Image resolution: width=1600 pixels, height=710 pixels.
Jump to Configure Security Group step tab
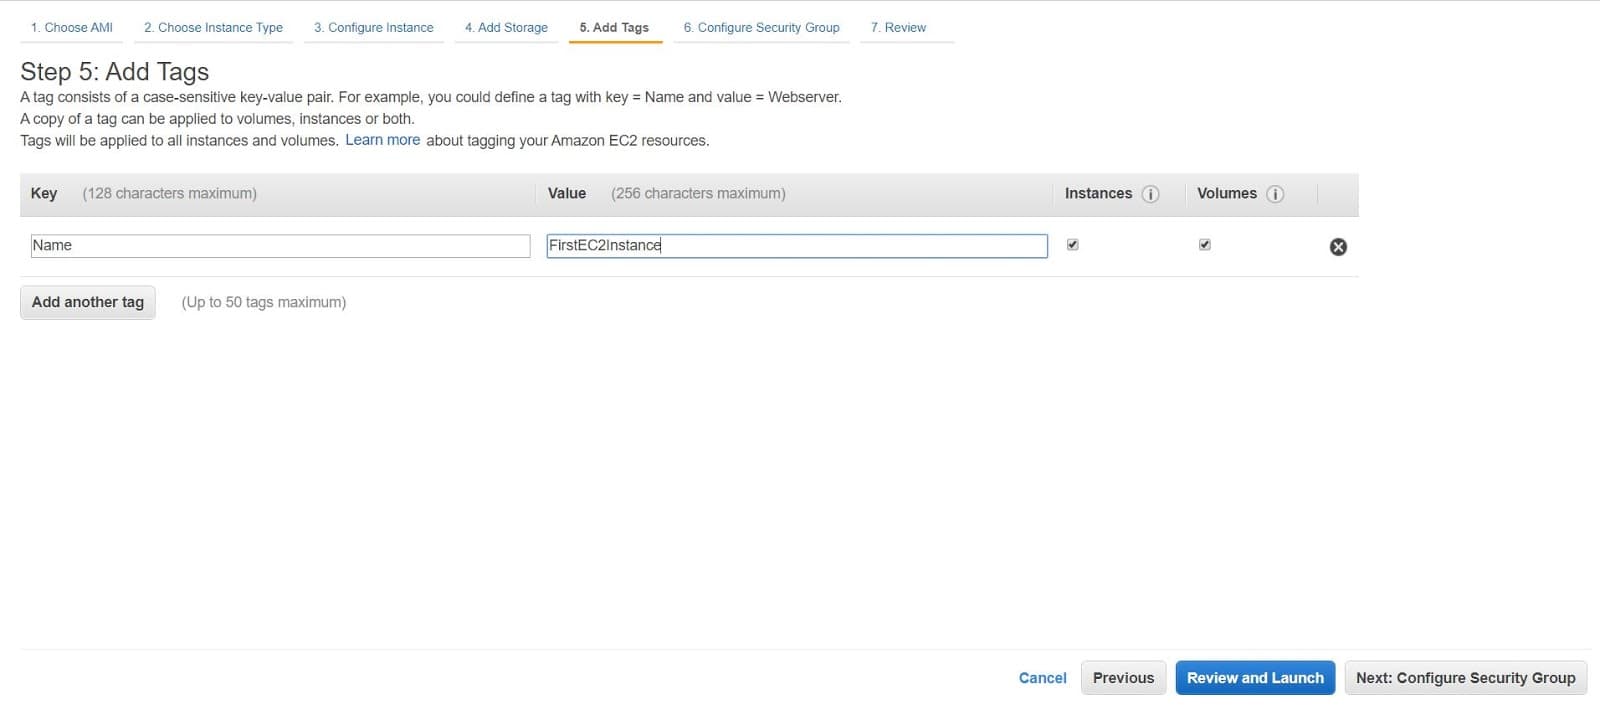[x=762, y=28]
